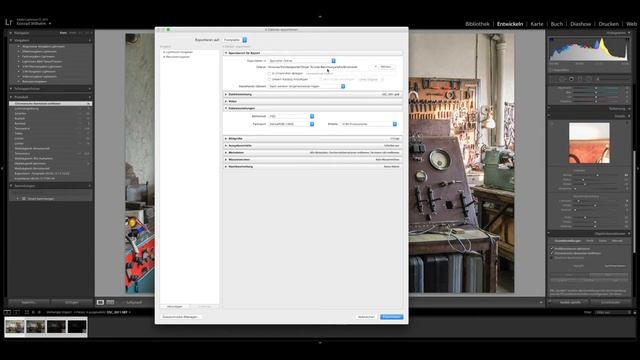Image resolution: width=640 pixels, height=360 pixels.
Task: Click the Lr logo in top left
Action: point(9,22)
